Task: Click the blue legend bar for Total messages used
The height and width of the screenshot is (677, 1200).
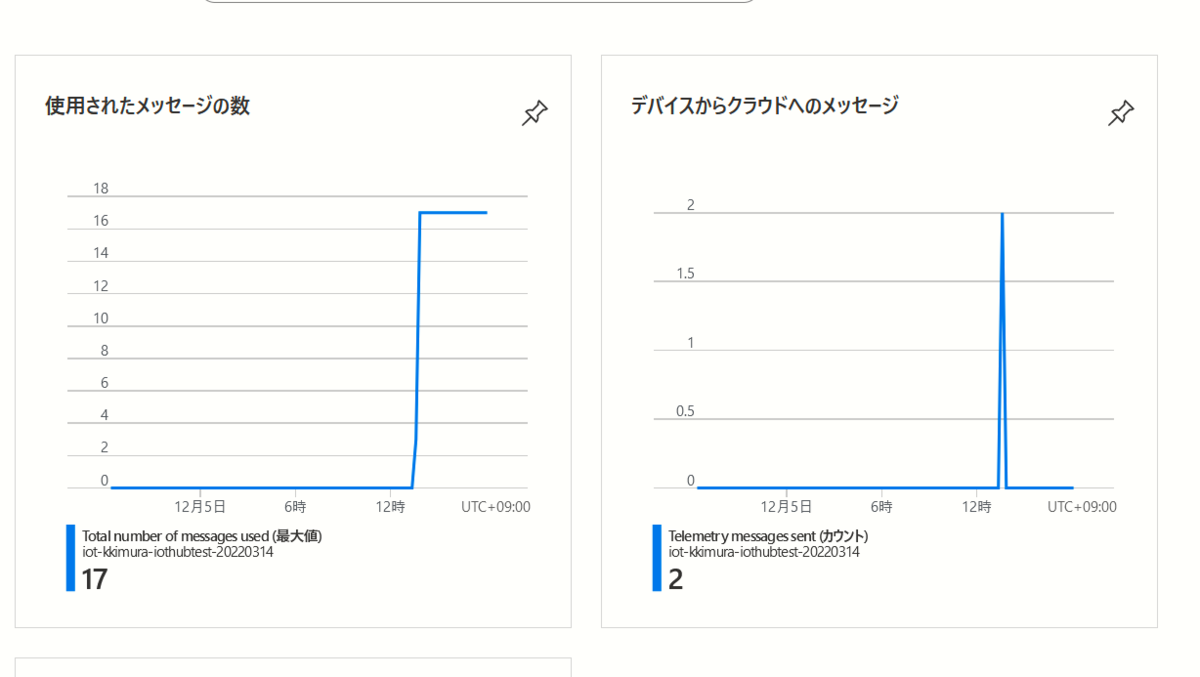Action: [70, 558]
